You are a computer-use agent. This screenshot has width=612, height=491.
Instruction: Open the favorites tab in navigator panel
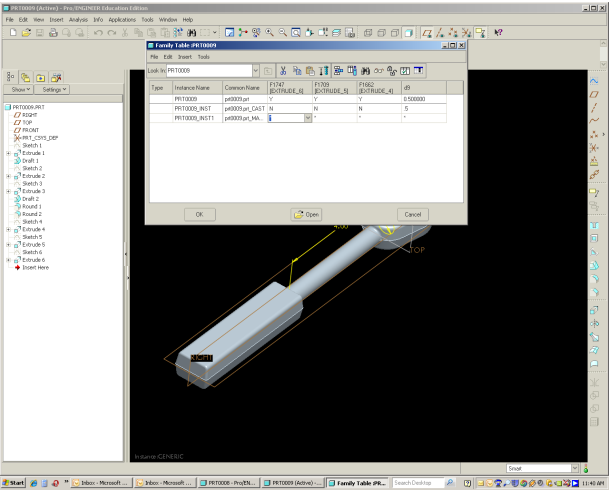56,76
